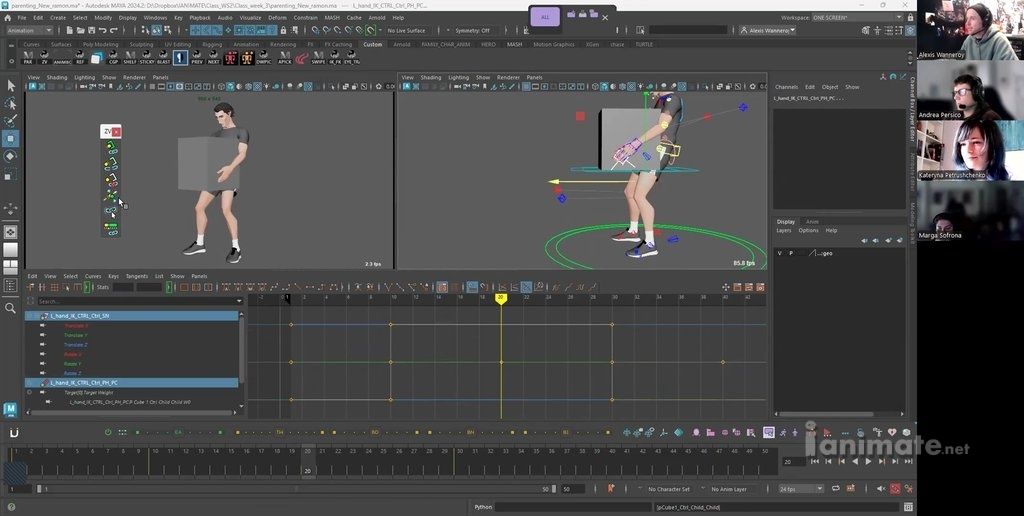Open the Symmetry: Off dropdown
This screenshot has height=516, width=1024.
point(473,30)
